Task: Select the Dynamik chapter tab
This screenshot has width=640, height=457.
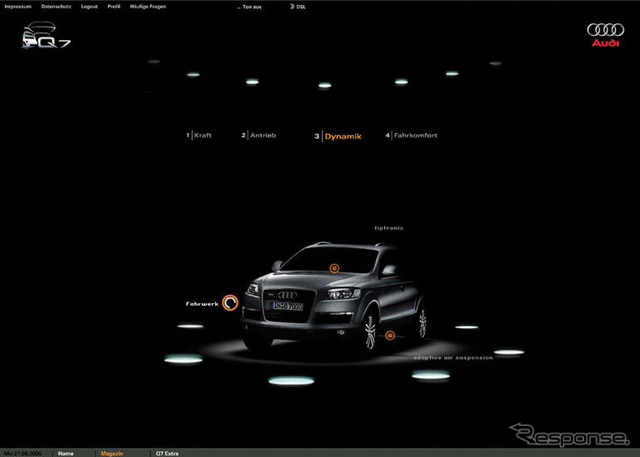Action: tap(342, 135)
